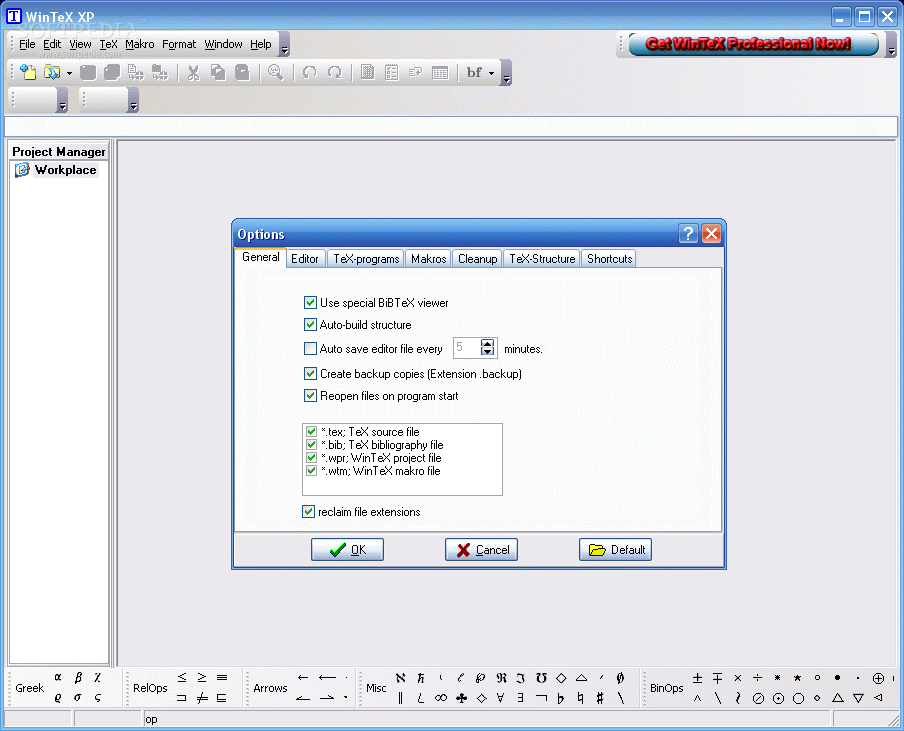
Task: Close the Options dialog
Action: coord(711,233)
